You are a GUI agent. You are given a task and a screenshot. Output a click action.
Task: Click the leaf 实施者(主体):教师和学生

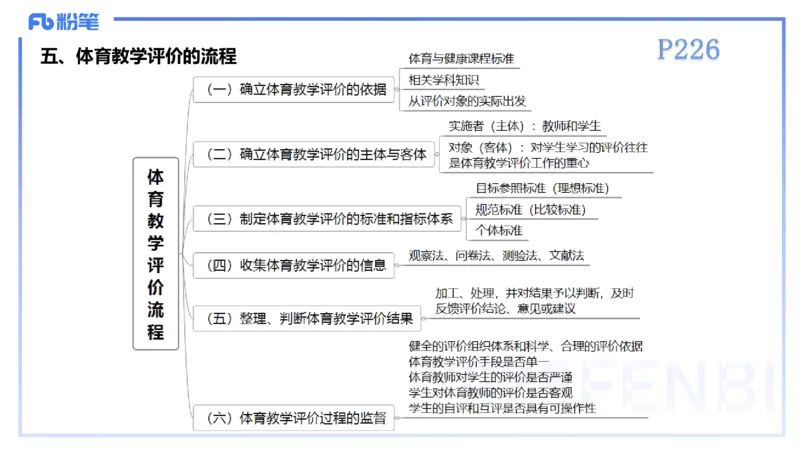coord(524,126)
